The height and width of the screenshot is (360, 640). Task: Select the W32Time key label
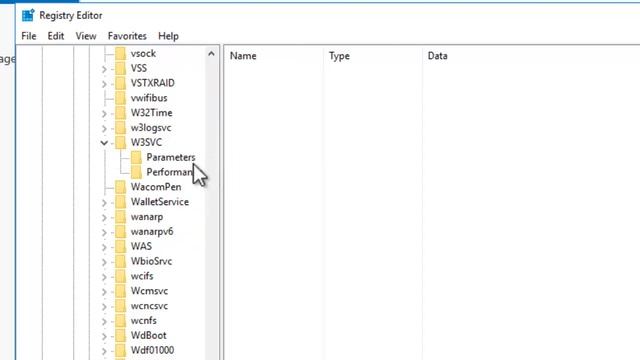point(151,113)
